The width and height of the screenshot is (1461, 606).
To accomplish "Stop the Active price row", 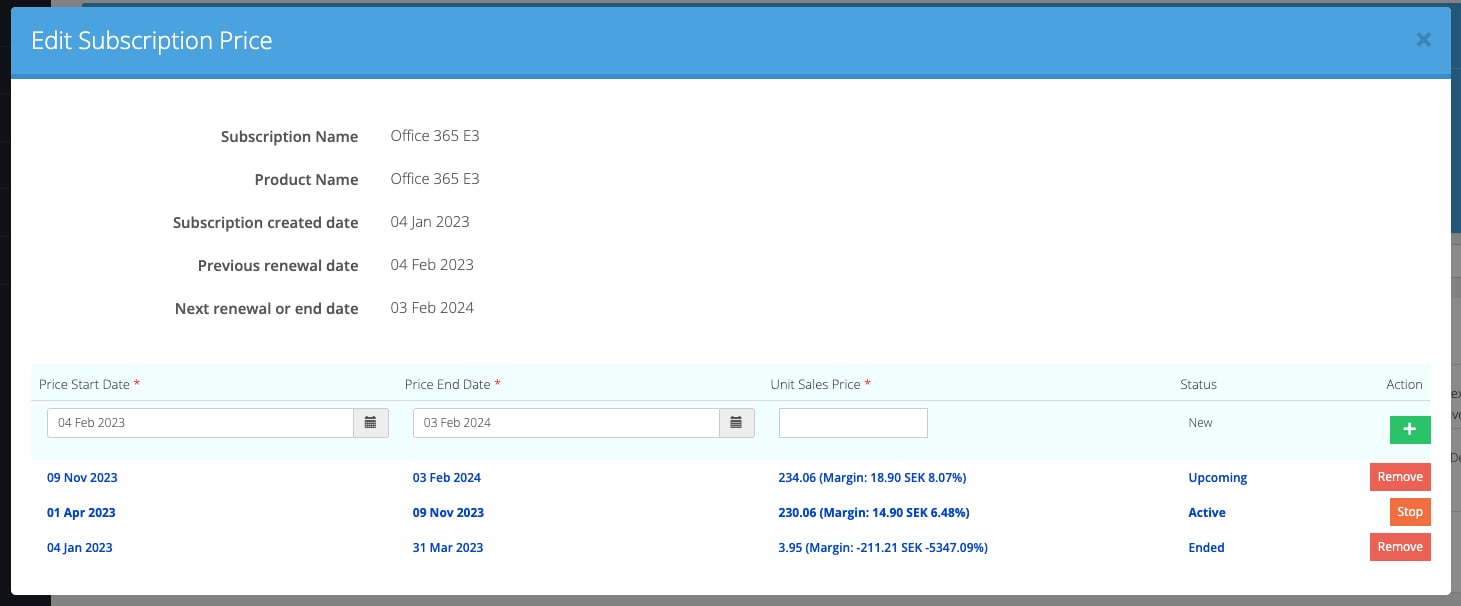I will pyautogui.click(x=1410, y=512).
